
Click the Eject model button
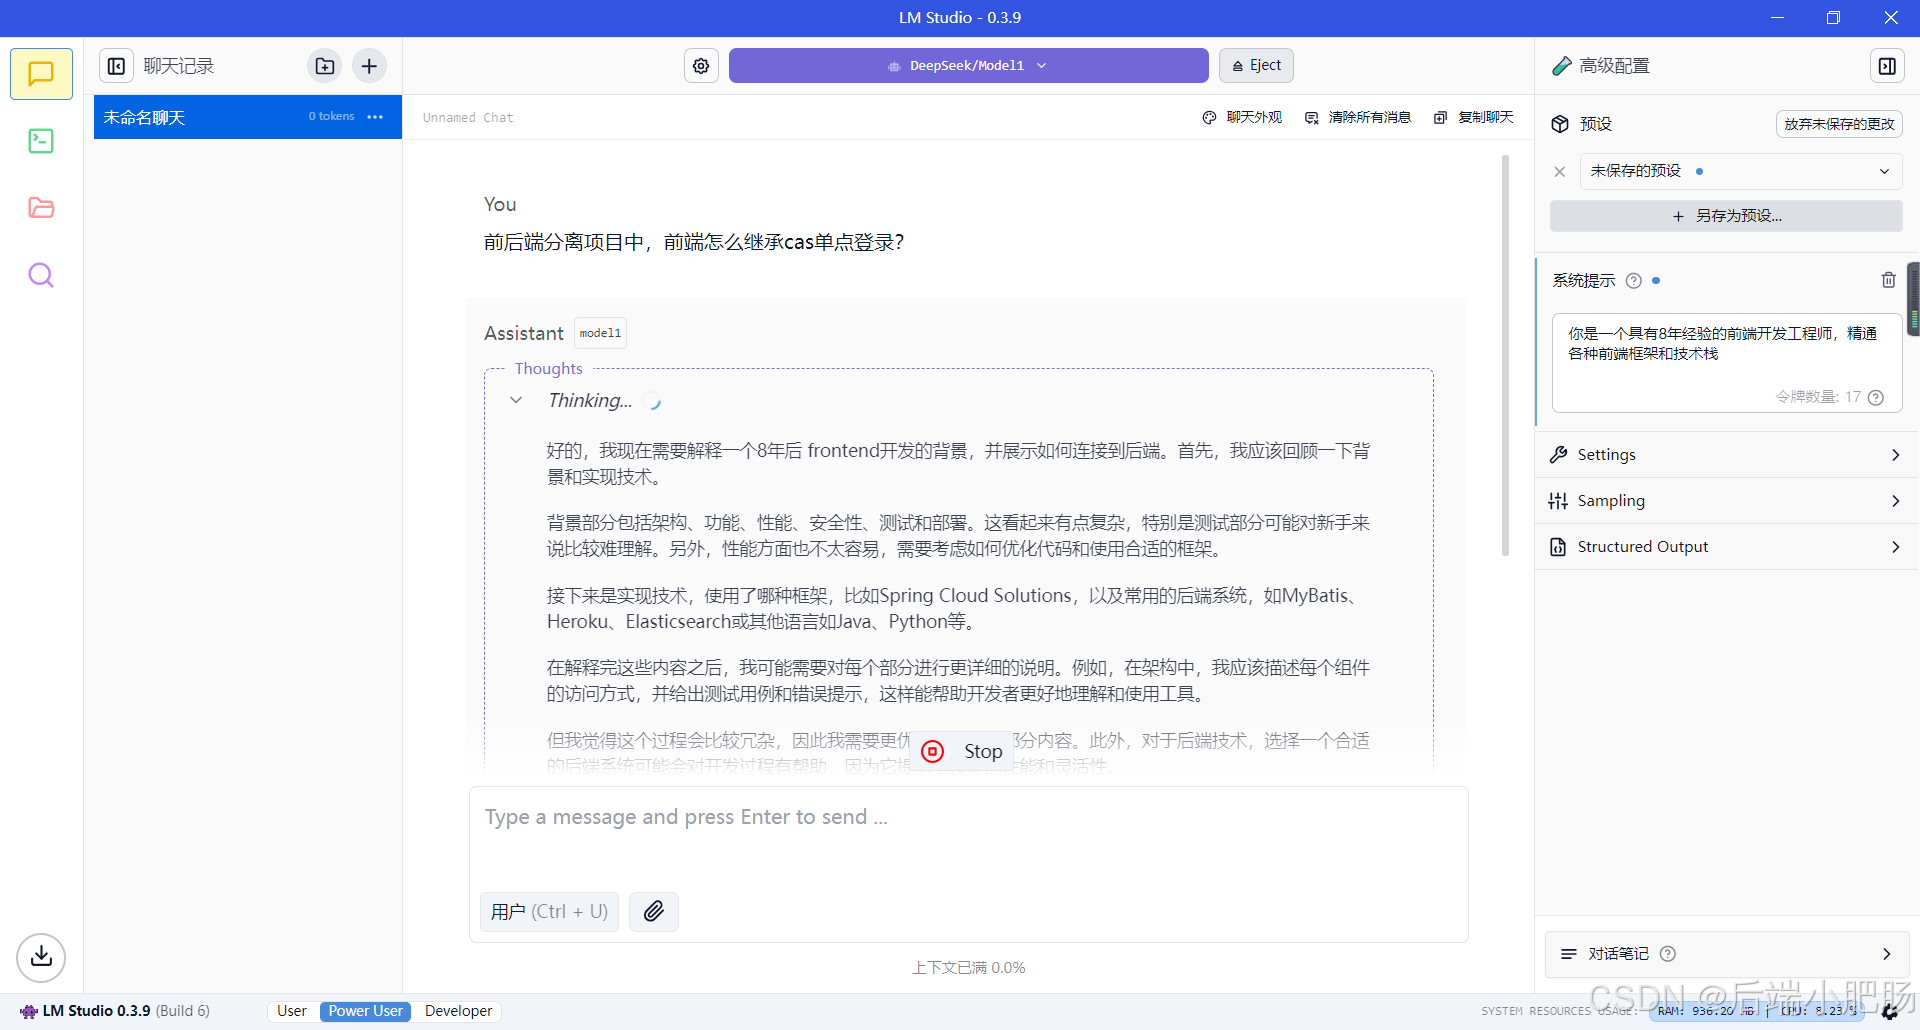(x=1255, y=65)
